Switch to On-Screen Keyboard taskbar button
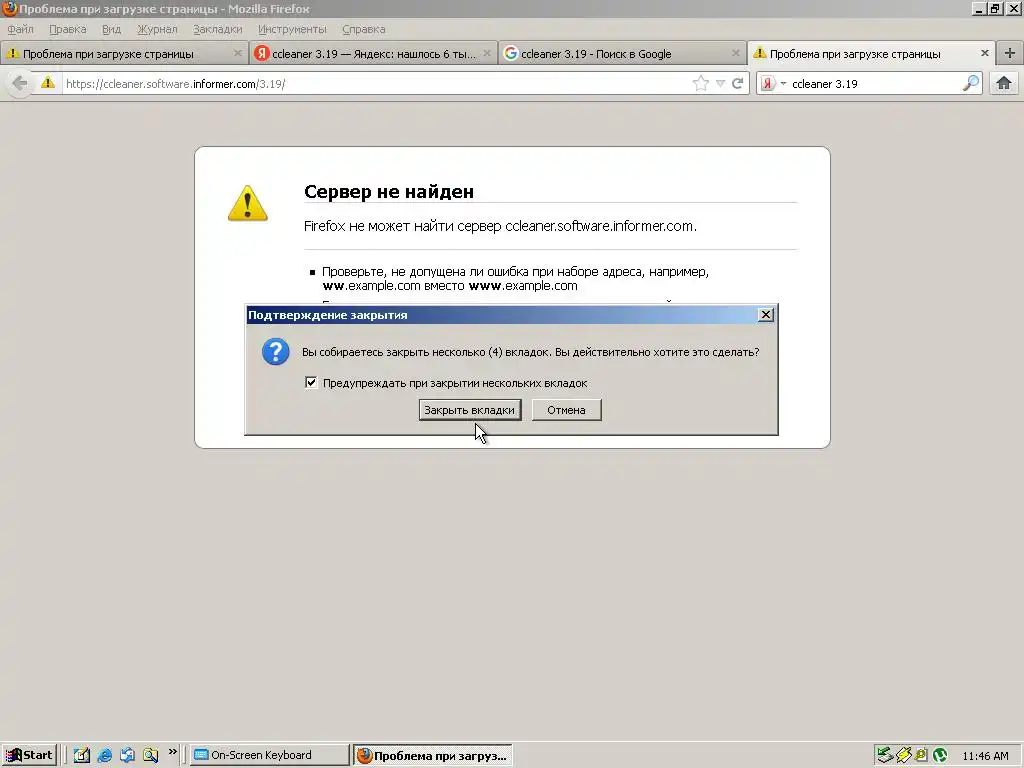1024x768 pixels. point(270,755)
